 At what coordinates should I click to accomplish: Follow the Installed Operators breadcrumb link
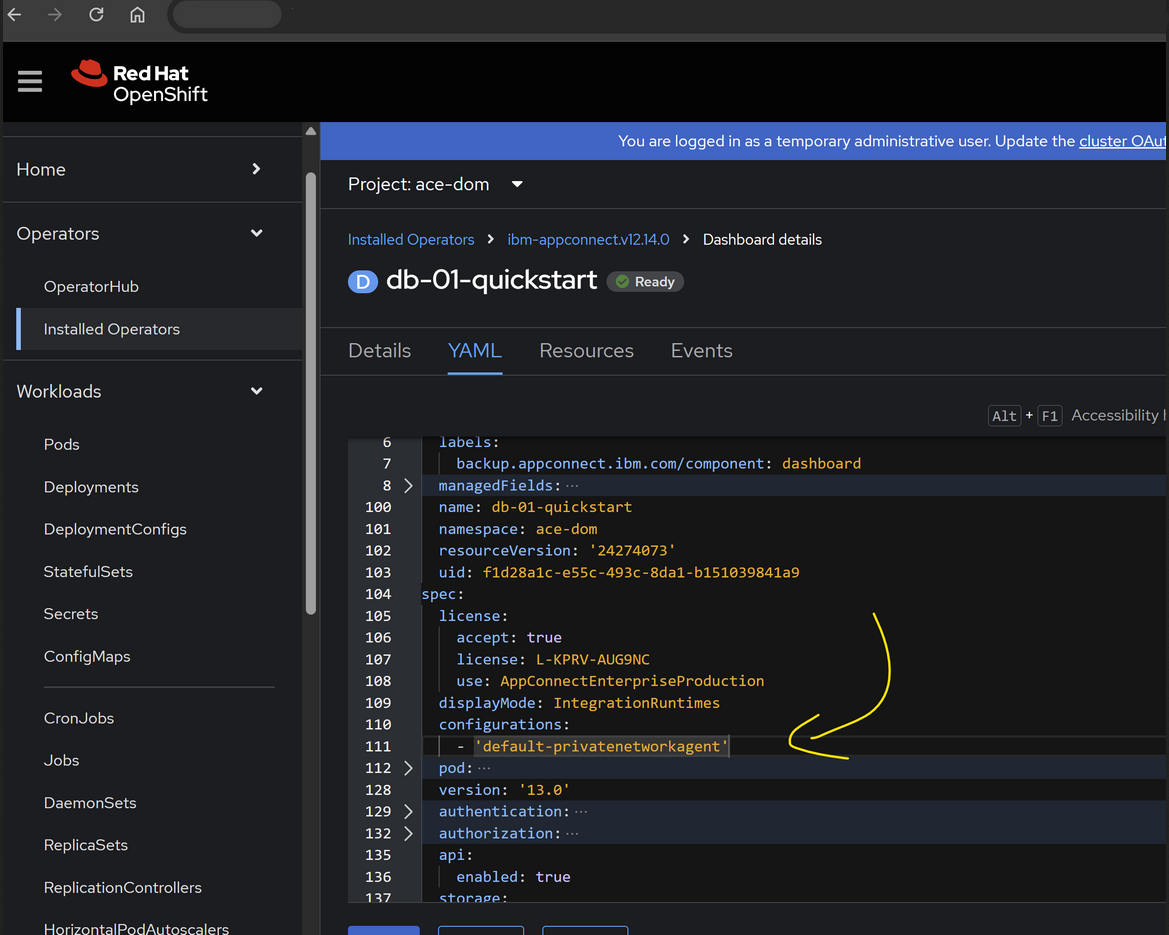pyautogui.click(x=411, y=239)
